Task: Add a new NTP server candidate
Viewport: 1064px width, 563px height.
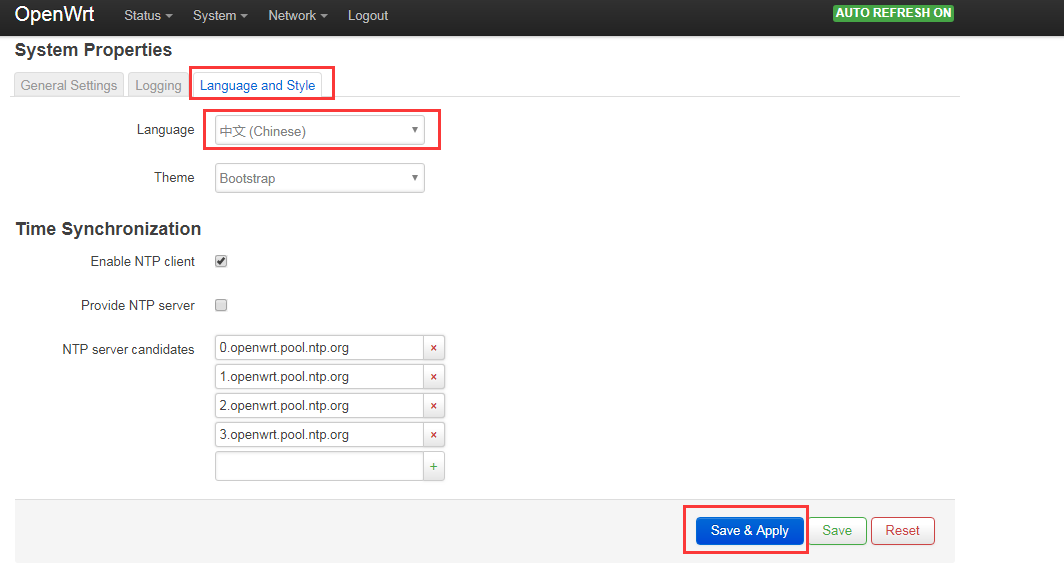Action: tap(434, 467)
